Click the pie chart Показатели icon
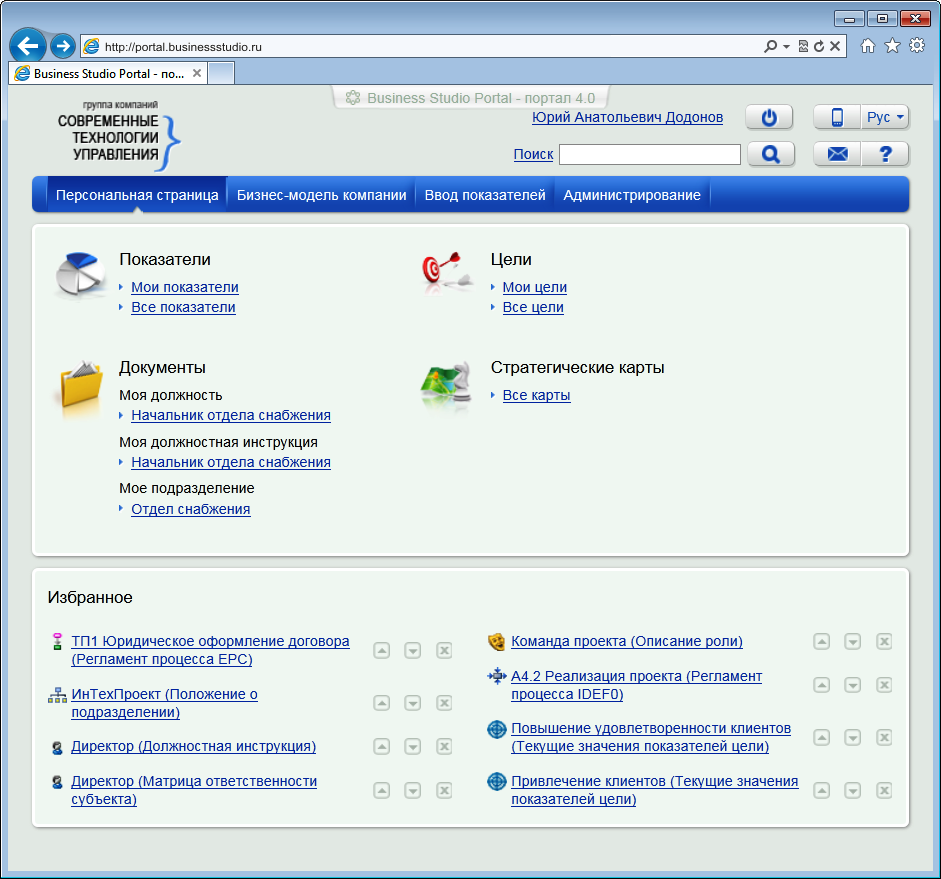Image resolution: width=941 pixels, height=879 pixels. 81,277
